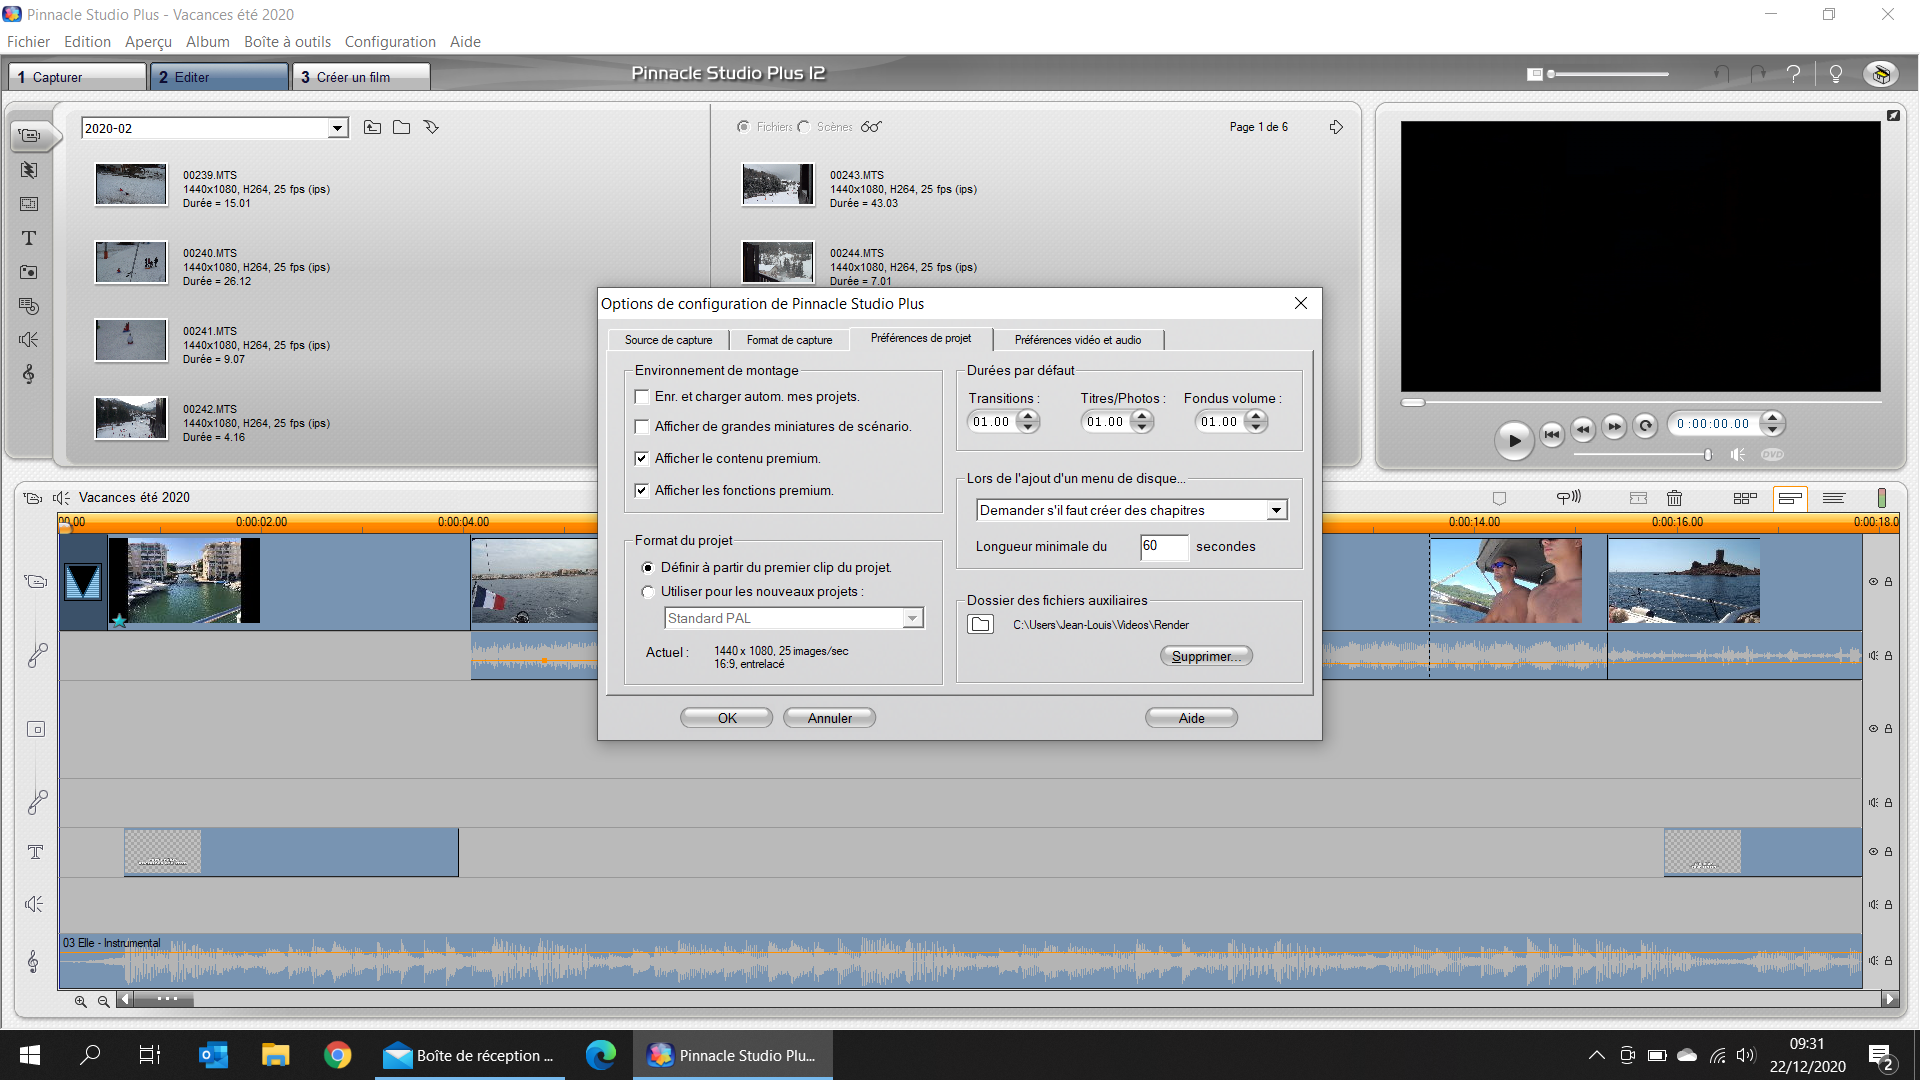1920x1080 pixels.
Task: Click the light bulb tips icon
Action: (1836, 74)
